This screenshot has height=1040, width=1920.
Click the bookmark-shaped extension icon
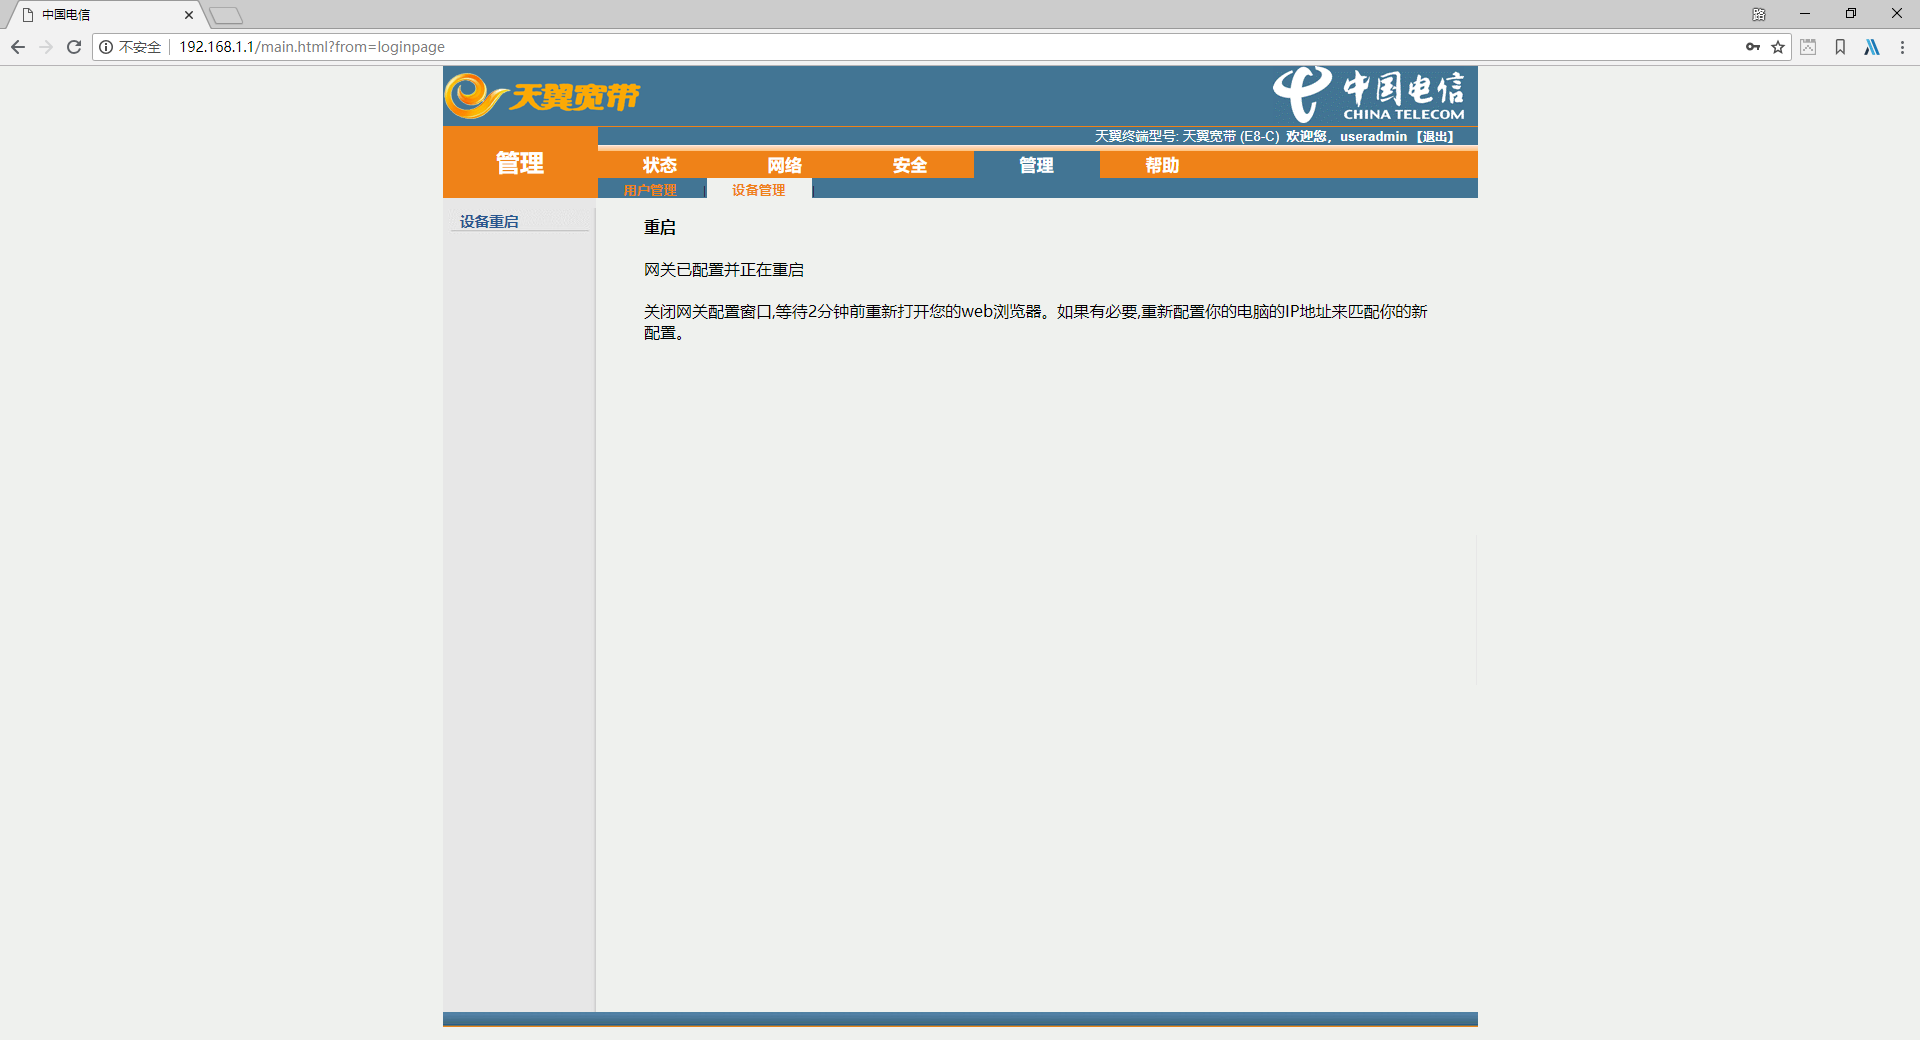pyautogui.click(x=1840, y=47)
